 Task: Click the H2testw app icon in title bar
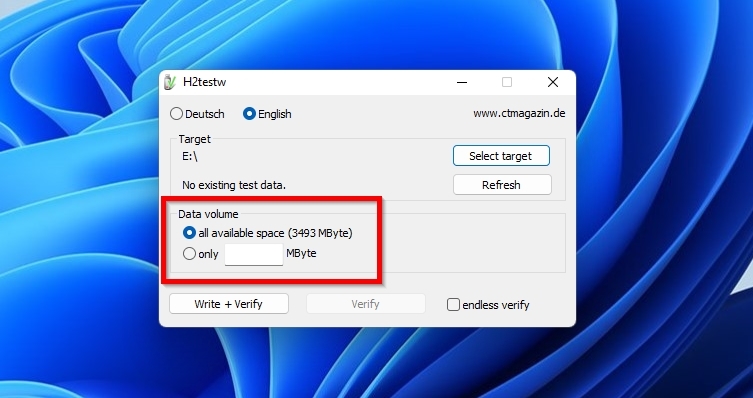coord(170,82)
